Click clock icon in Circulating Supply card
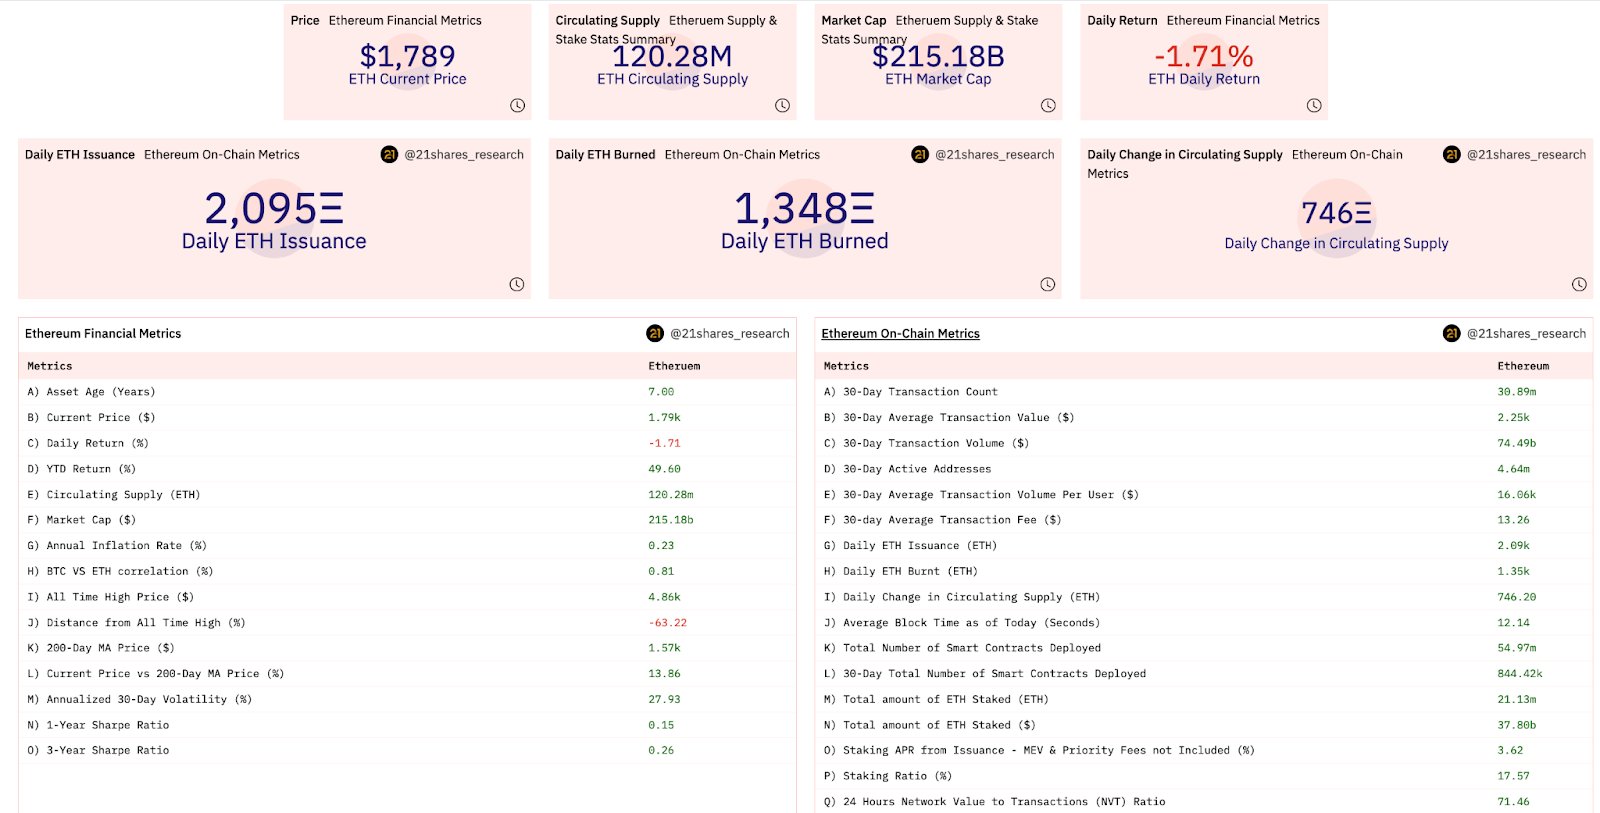1600x813 pixels. 782,106
